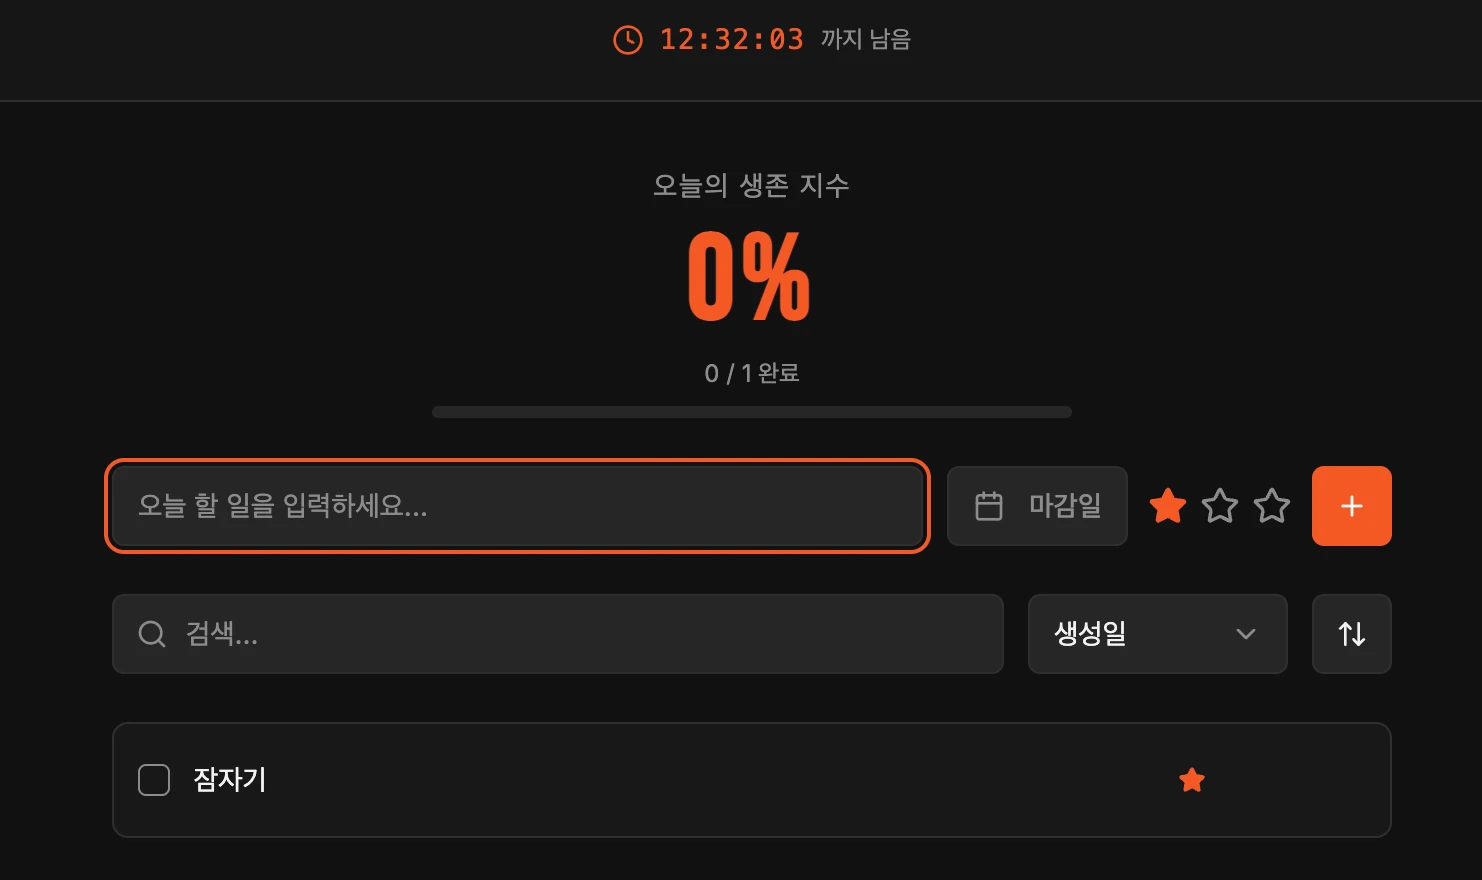1482x880 pixels.
Task: Open the 생성일 sort dropdown
Action: pyautogui.click(x=1158, y=634)
